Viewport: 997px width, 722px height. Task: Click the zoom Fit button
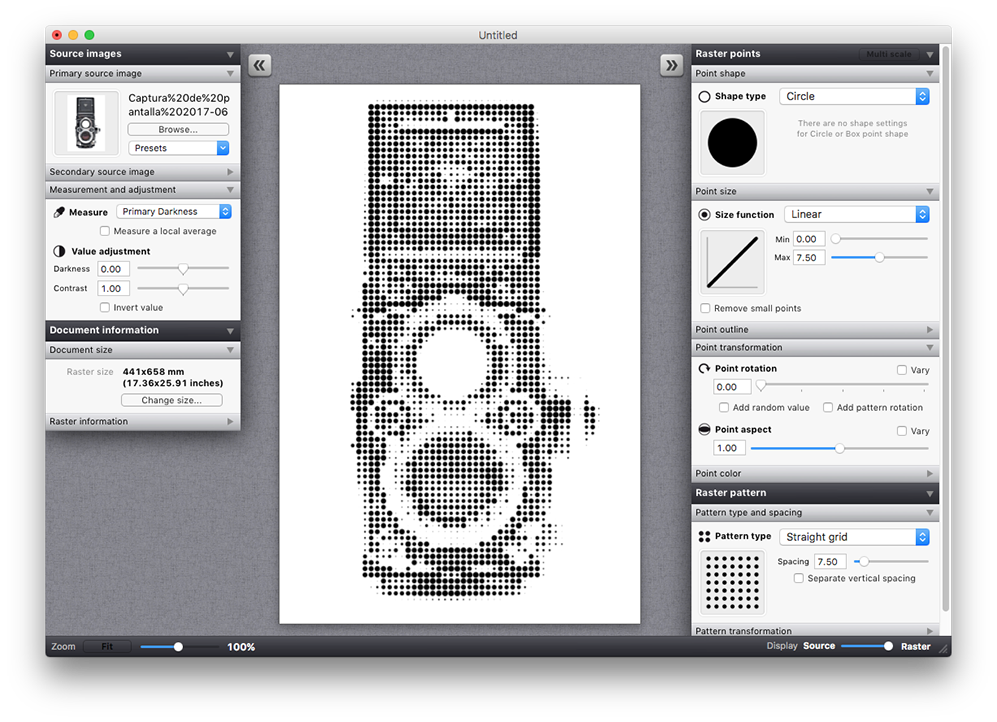coord(107,646)
